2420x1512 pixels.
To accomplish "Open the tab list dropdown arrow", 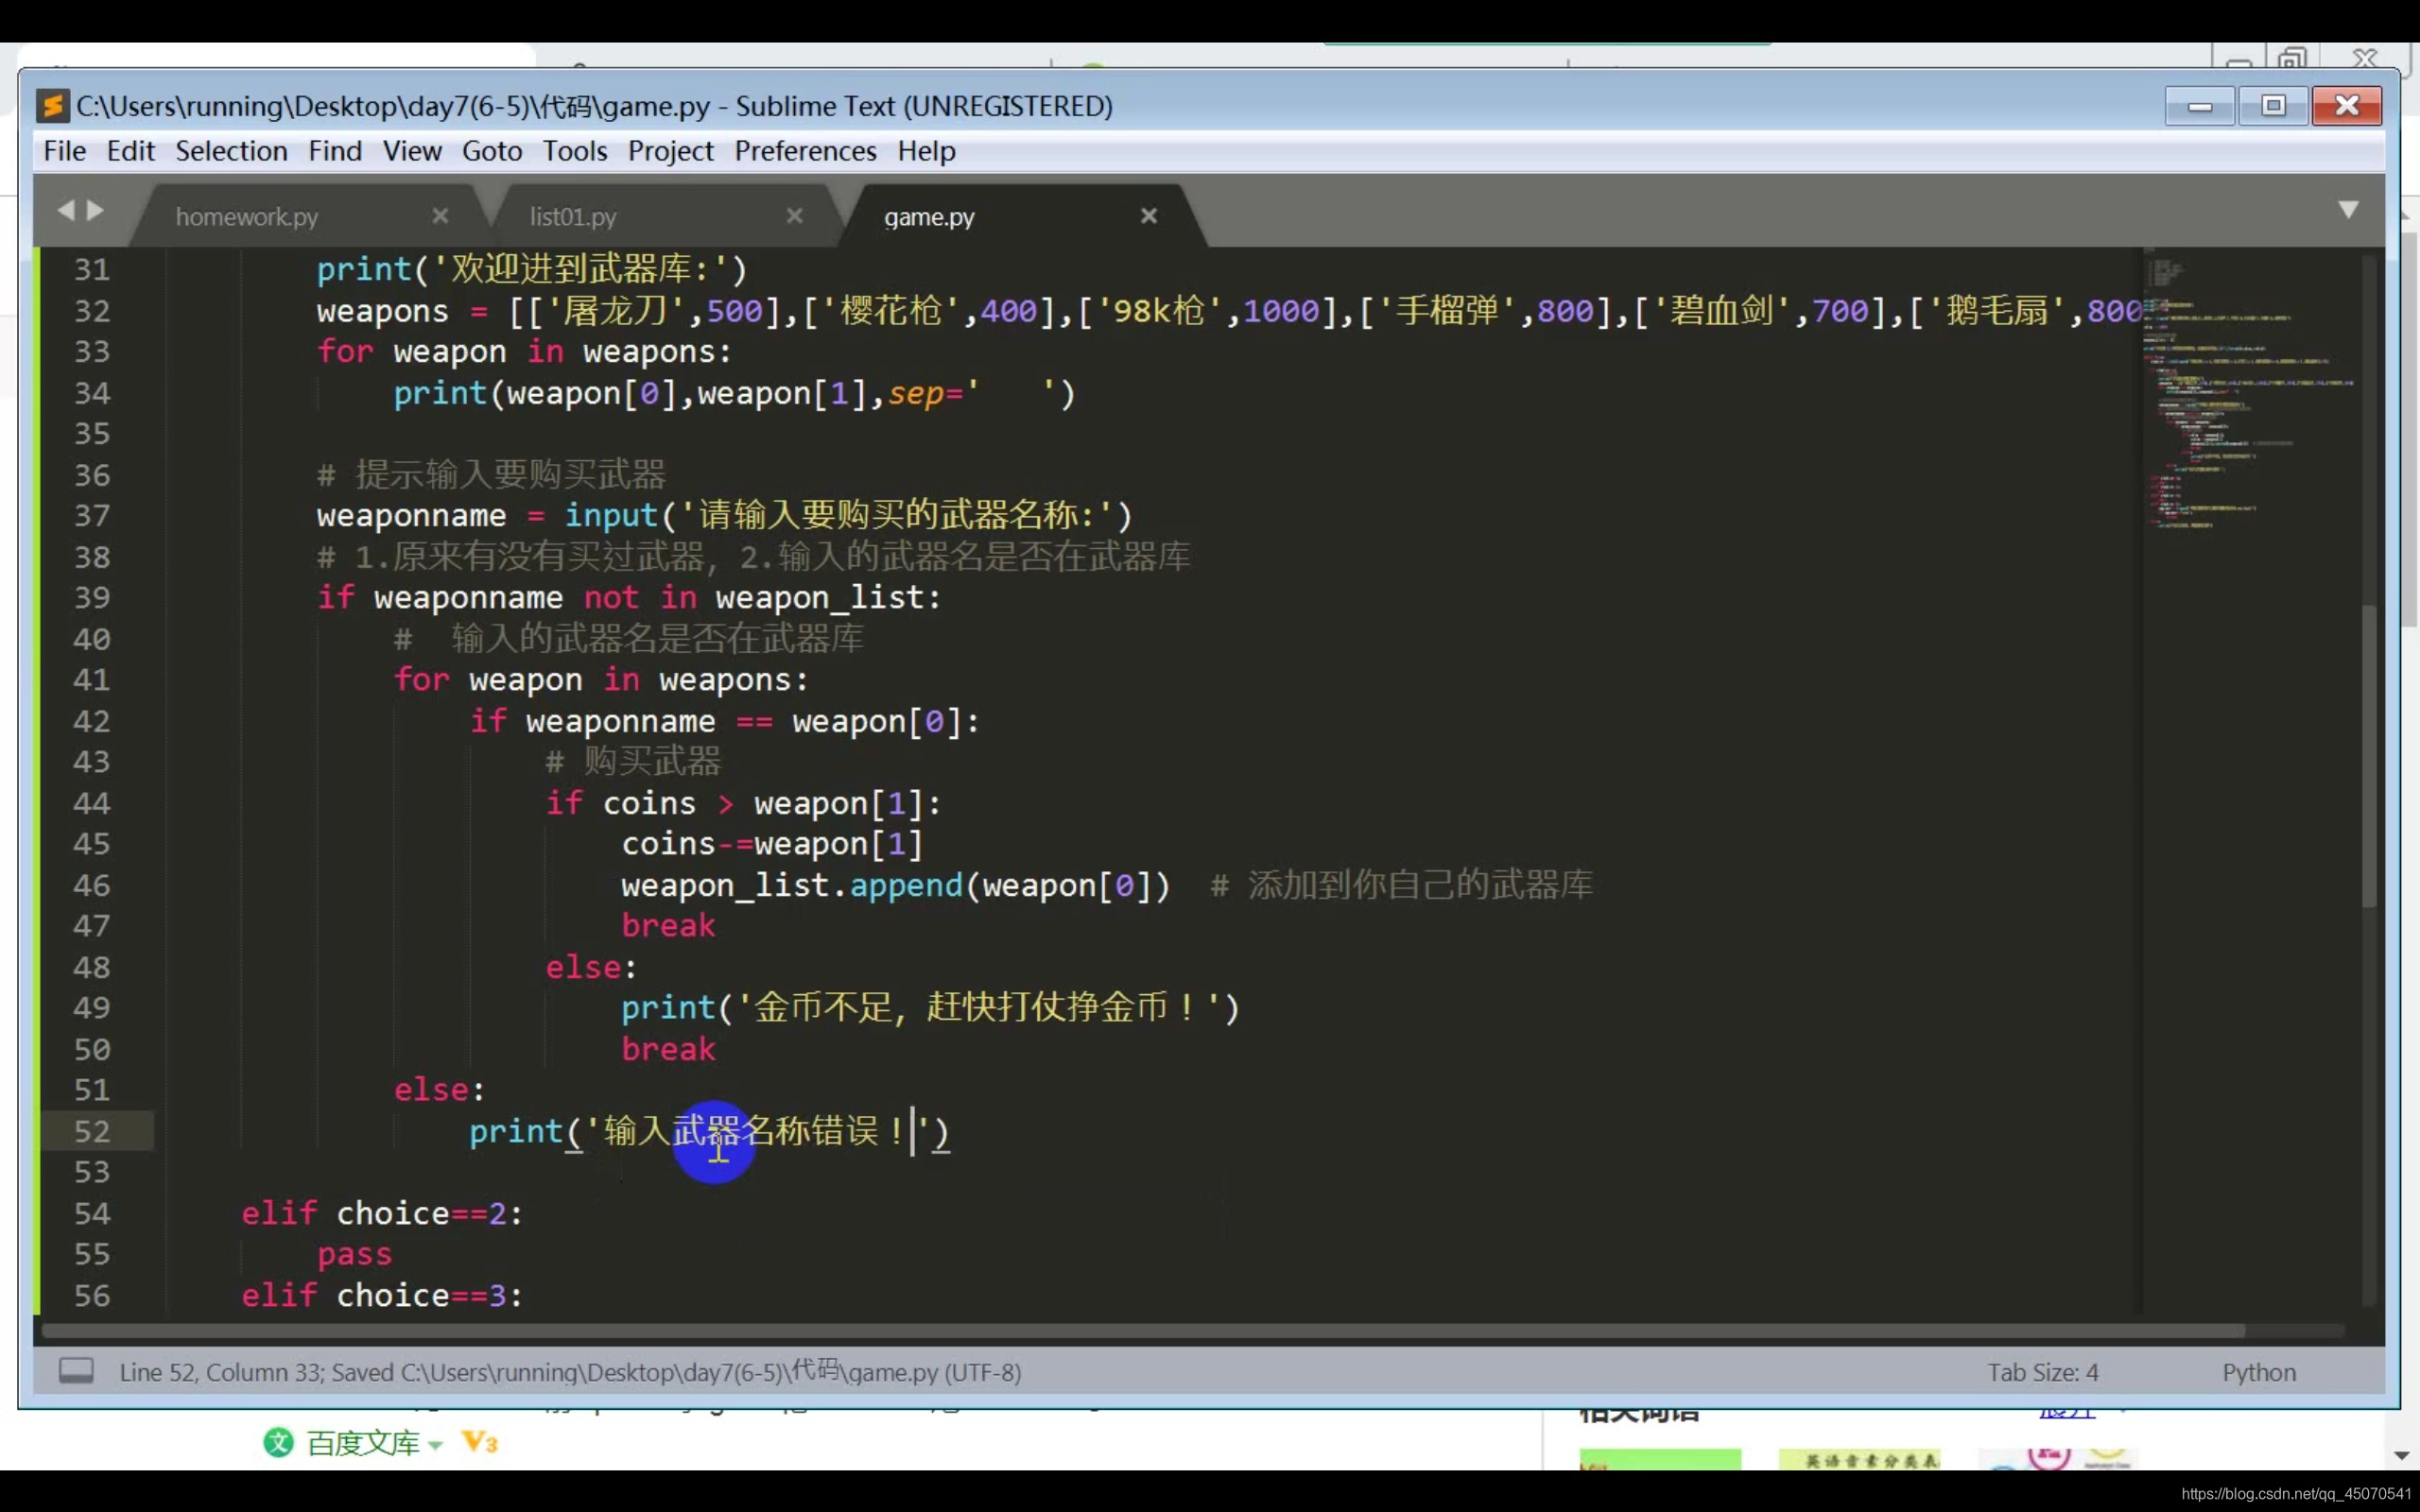I will pyautogui.click(x=2348, y=209).
